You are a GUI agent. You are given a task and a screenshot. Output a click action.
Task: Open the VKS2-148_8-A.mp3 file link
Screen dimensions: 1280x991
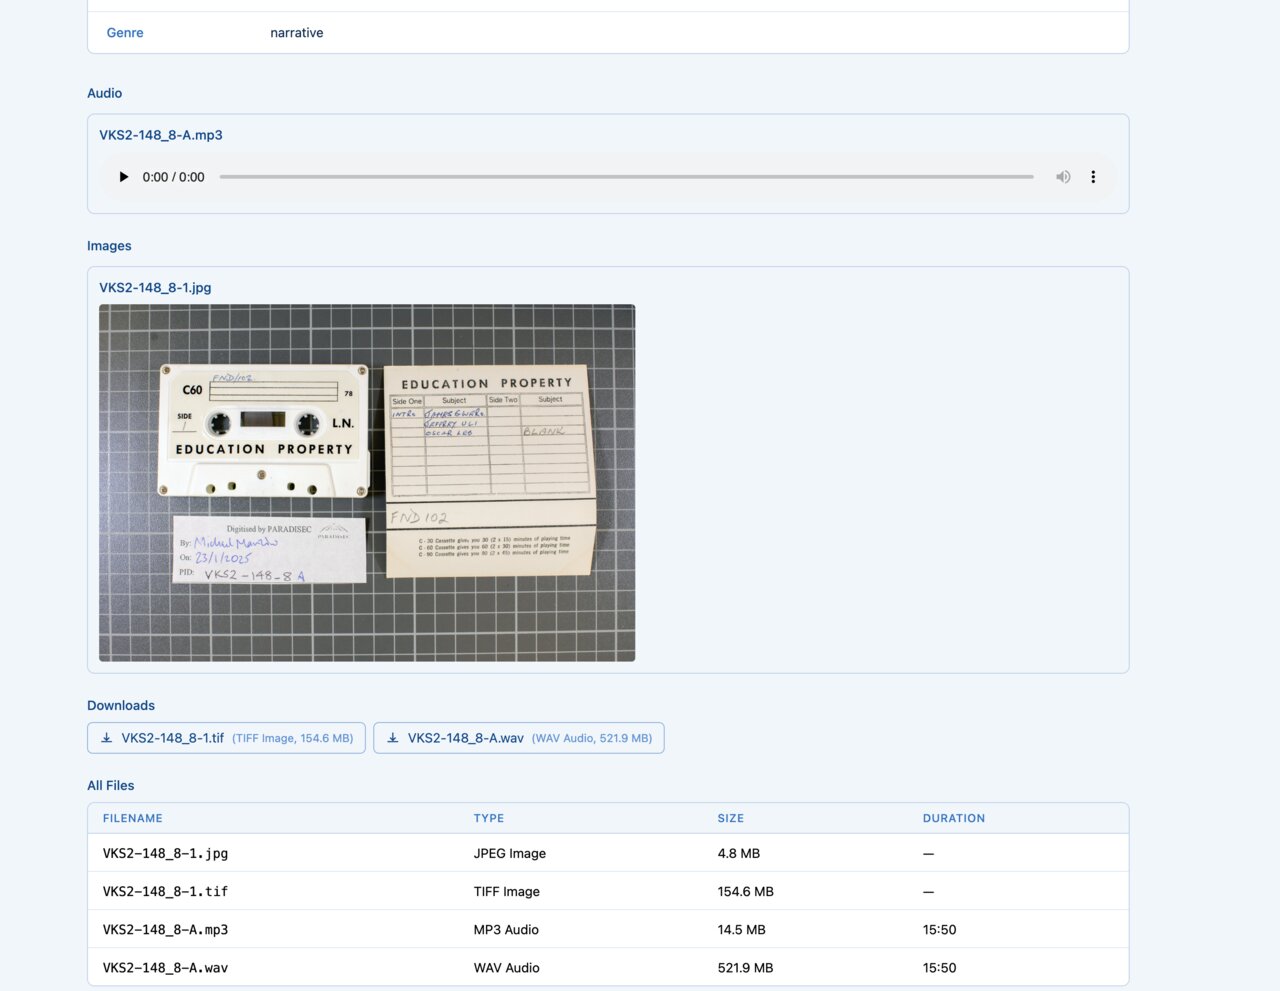160,134
